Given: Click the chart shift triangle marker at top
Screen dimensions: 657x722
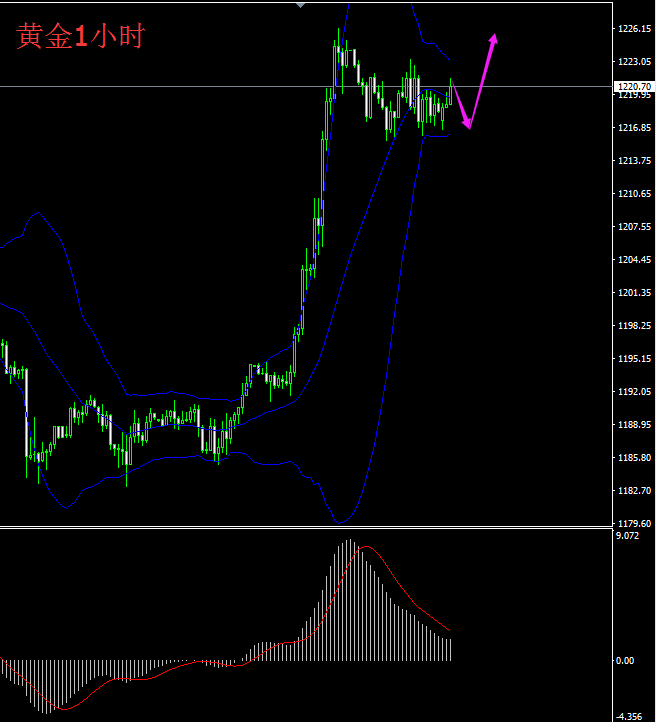Looking at the screenshot, I should (x=300, y=5).
